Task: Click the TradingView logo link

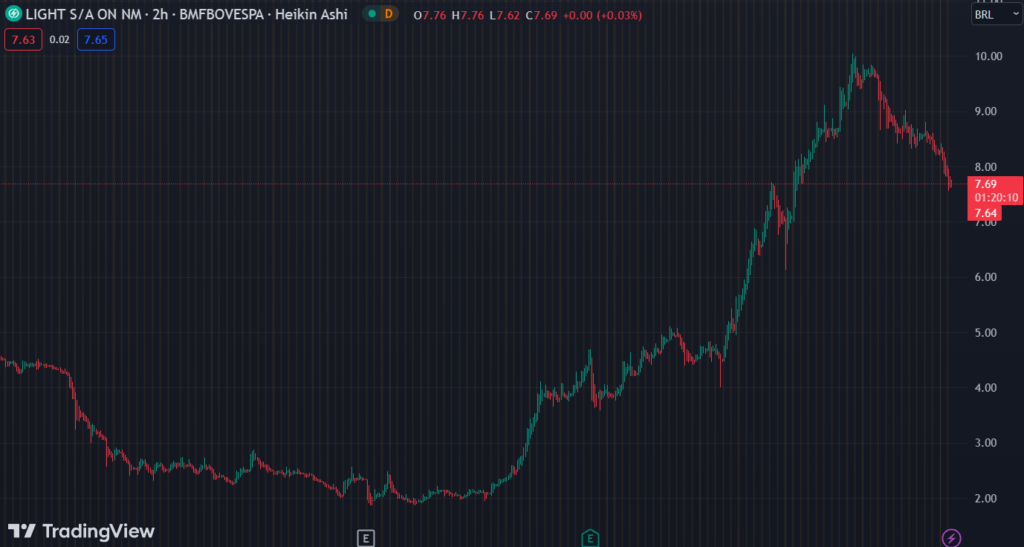Action: (81, 531)
